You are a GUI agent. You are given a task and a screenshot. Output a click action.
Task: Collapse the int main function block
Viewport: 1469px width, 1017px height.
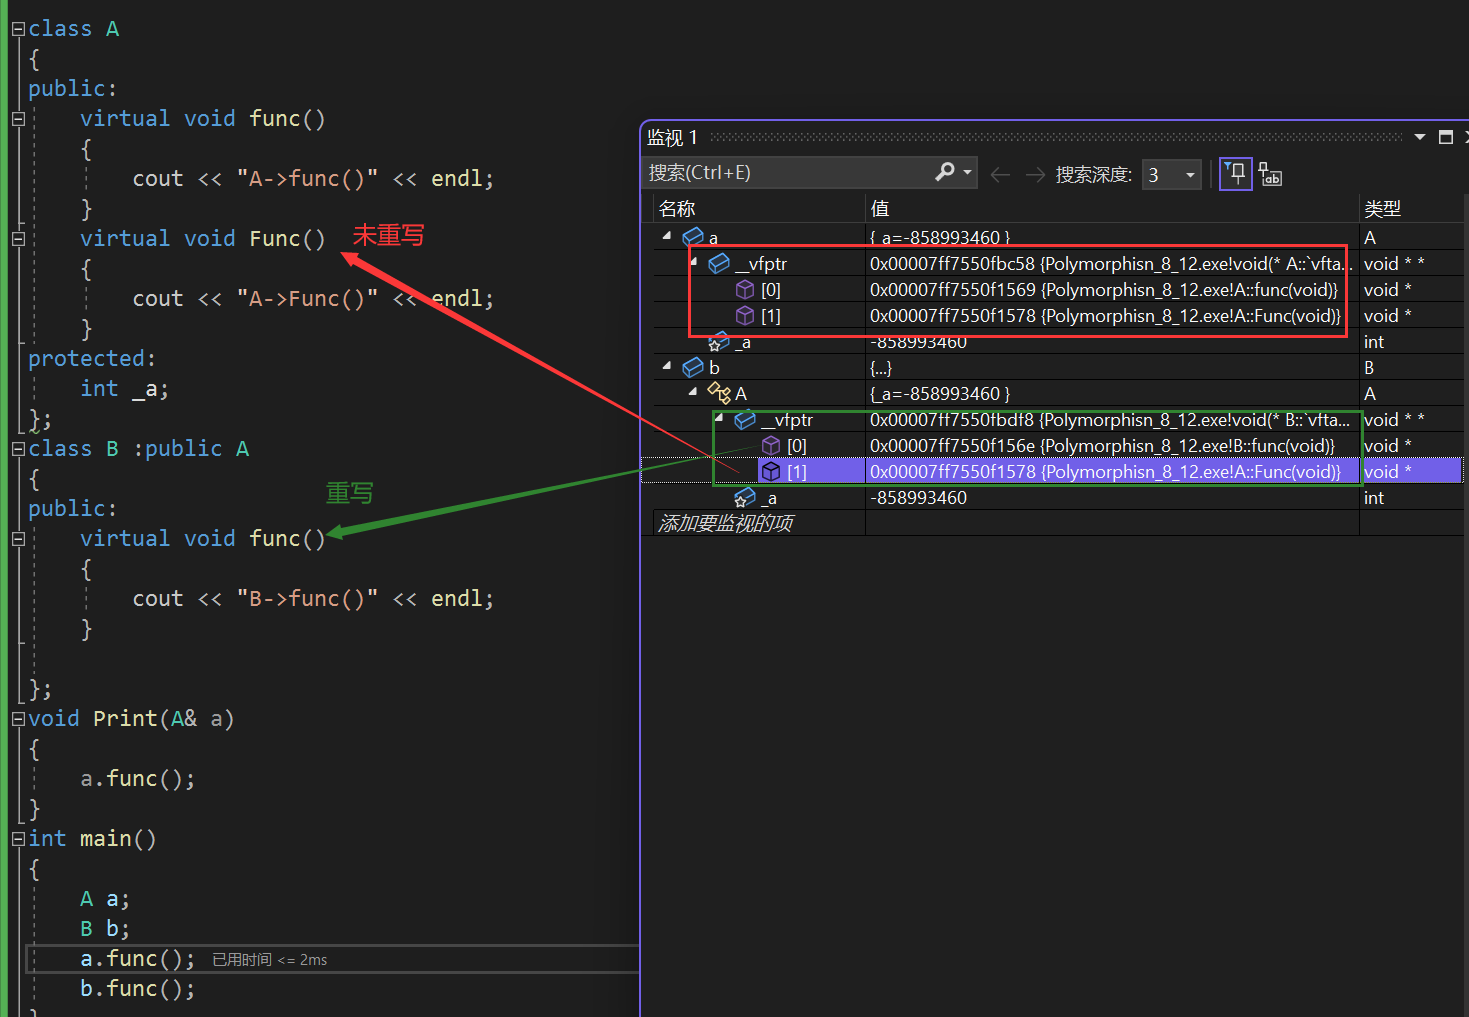[18, 839]
